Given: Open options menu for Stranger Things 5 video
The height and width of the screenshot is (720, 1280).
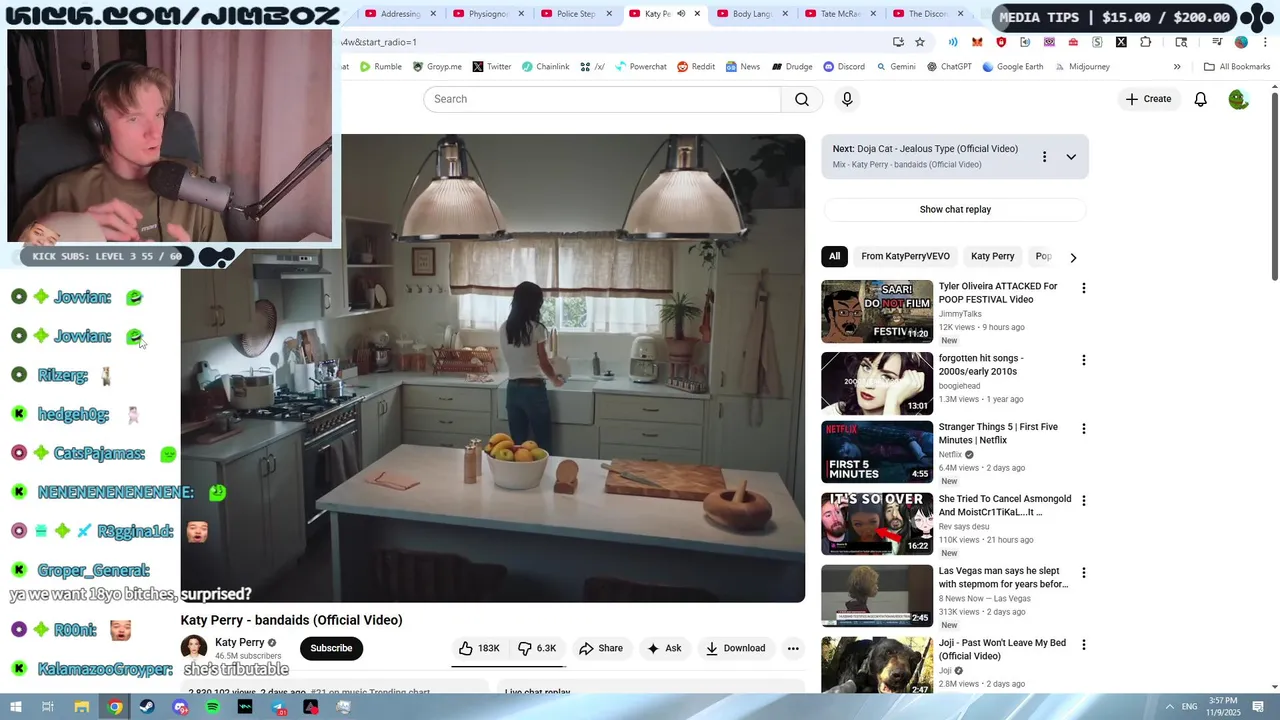Looking at the screenshot, I should point(1083,429).
